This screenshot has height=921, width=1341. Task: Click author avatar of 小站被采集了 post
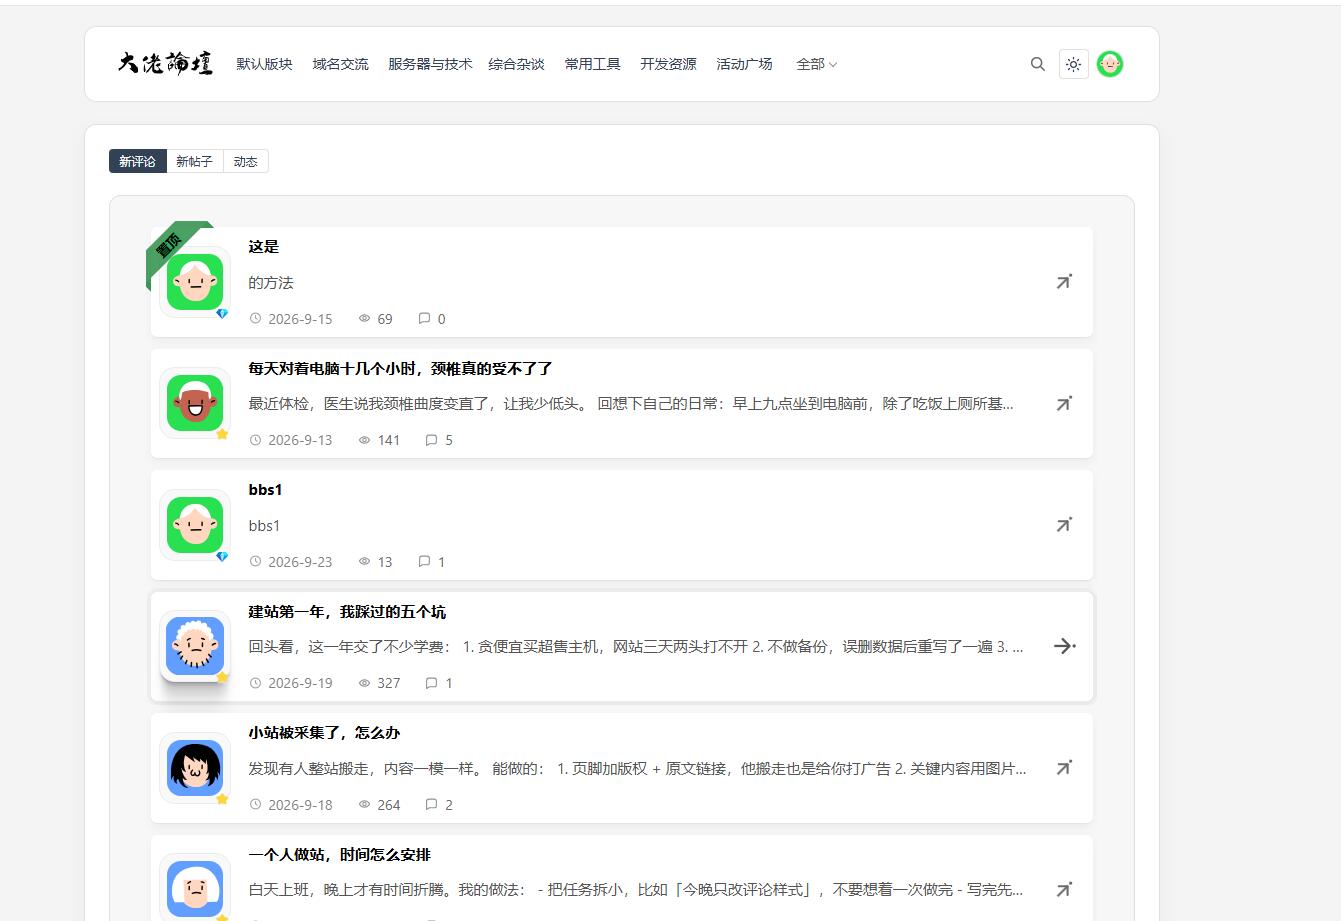tap(195, 768)
